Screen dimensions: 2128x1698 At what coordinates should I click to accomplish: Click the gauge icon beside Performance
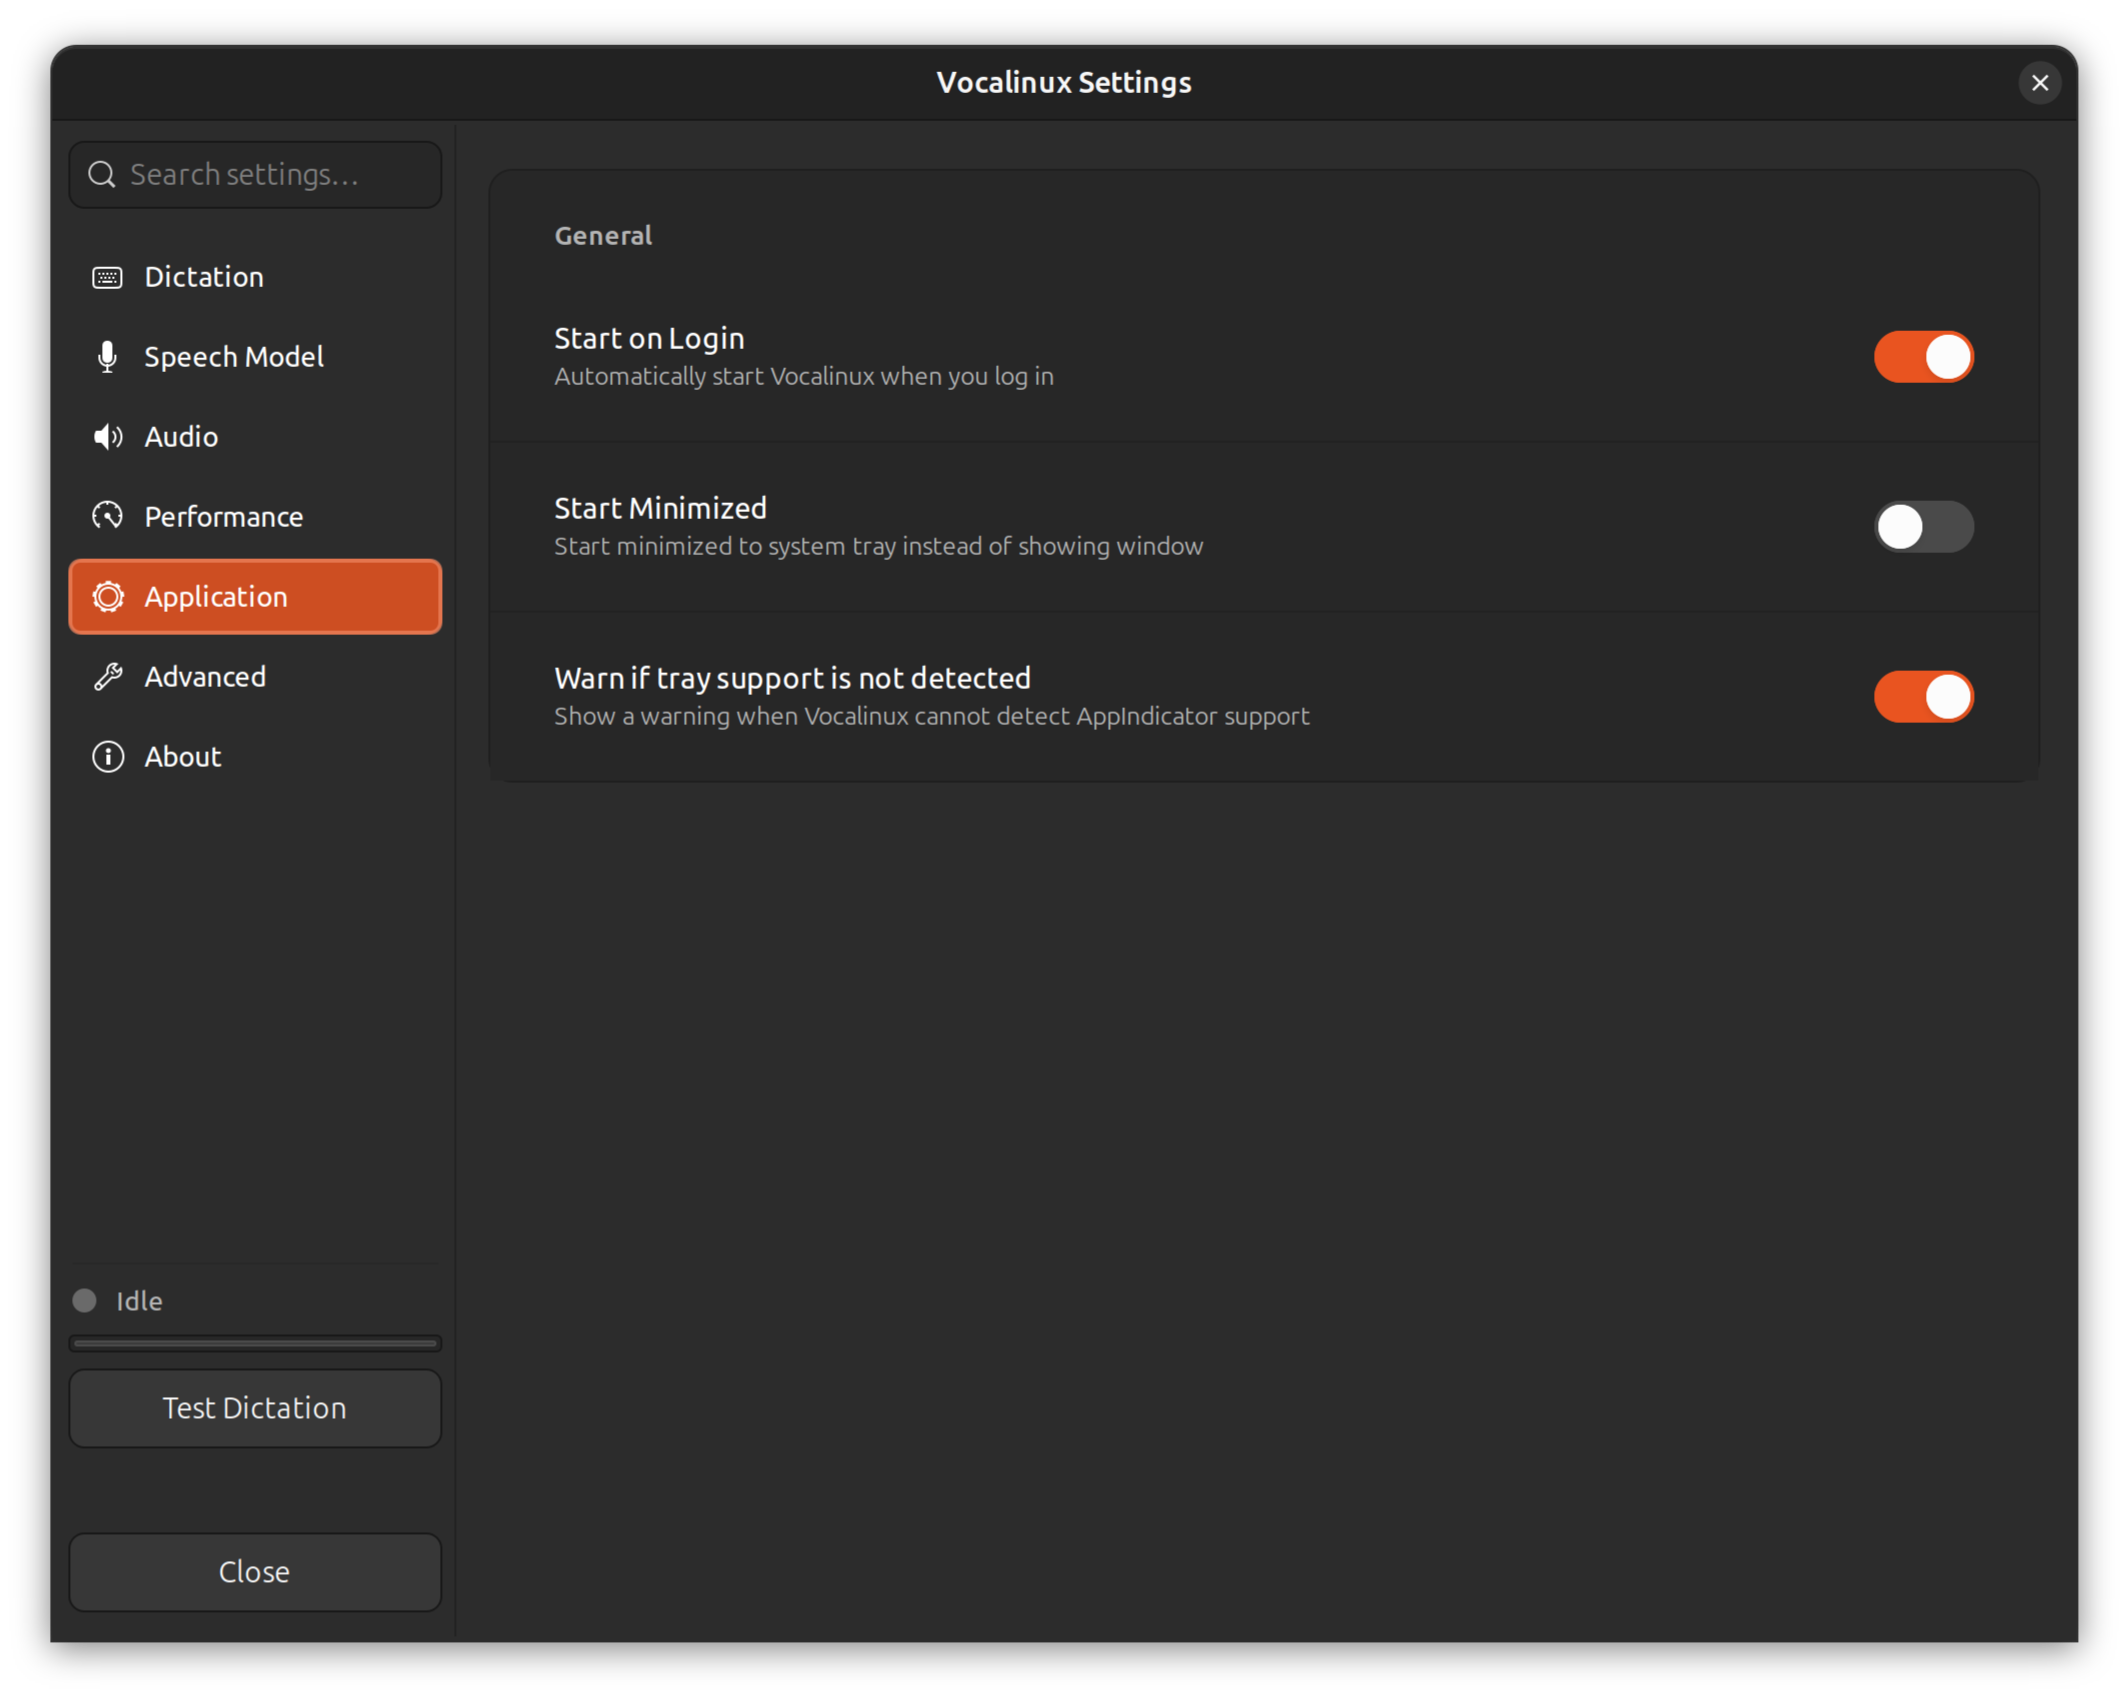click(107, 516)
